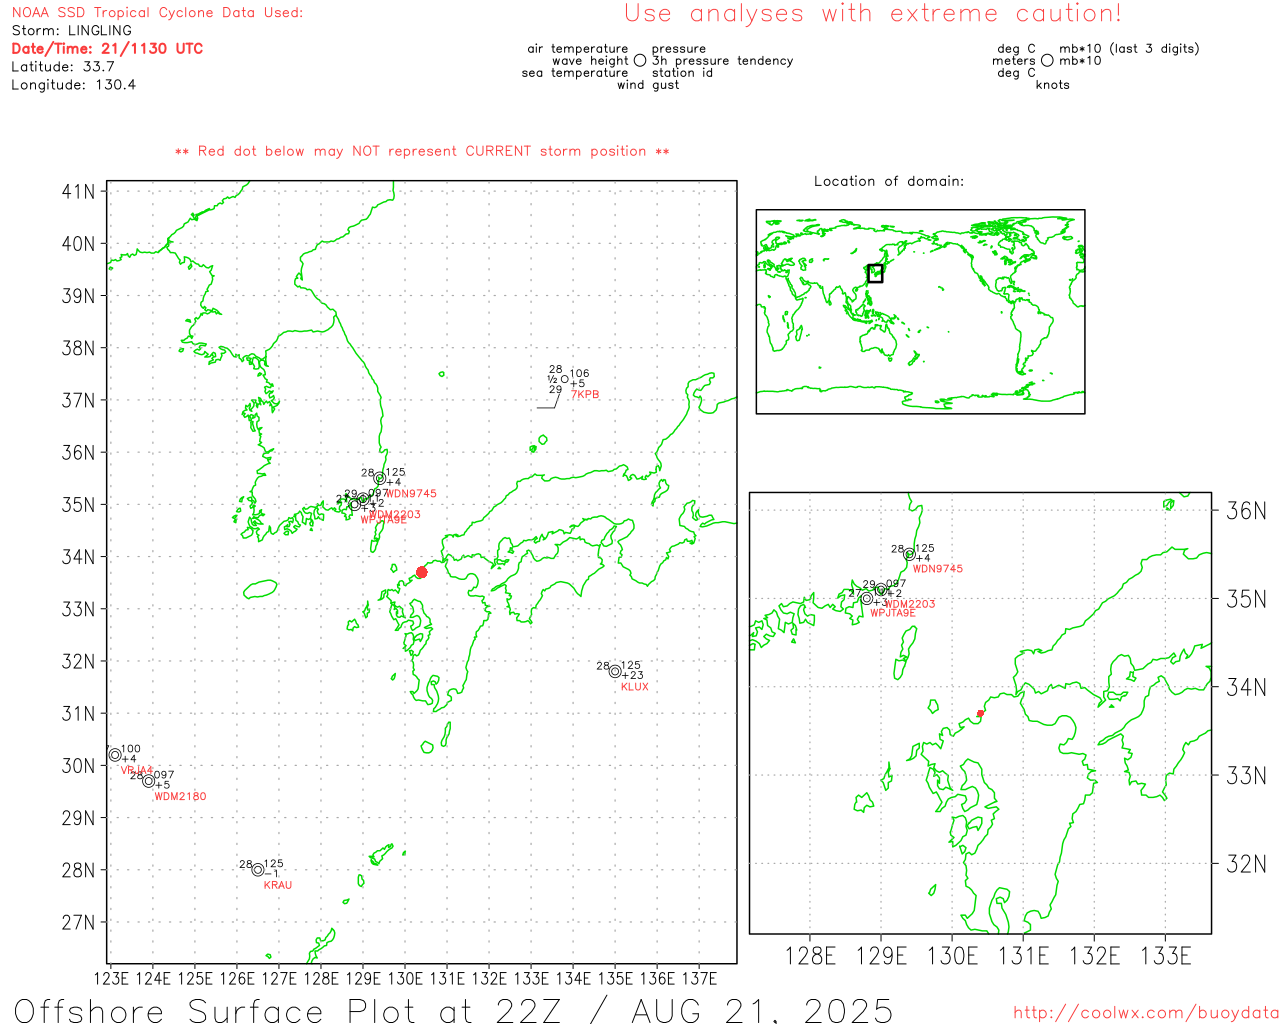
Task: Click WDN9745 station circle on inset map
Action: (x=910, y=554)
